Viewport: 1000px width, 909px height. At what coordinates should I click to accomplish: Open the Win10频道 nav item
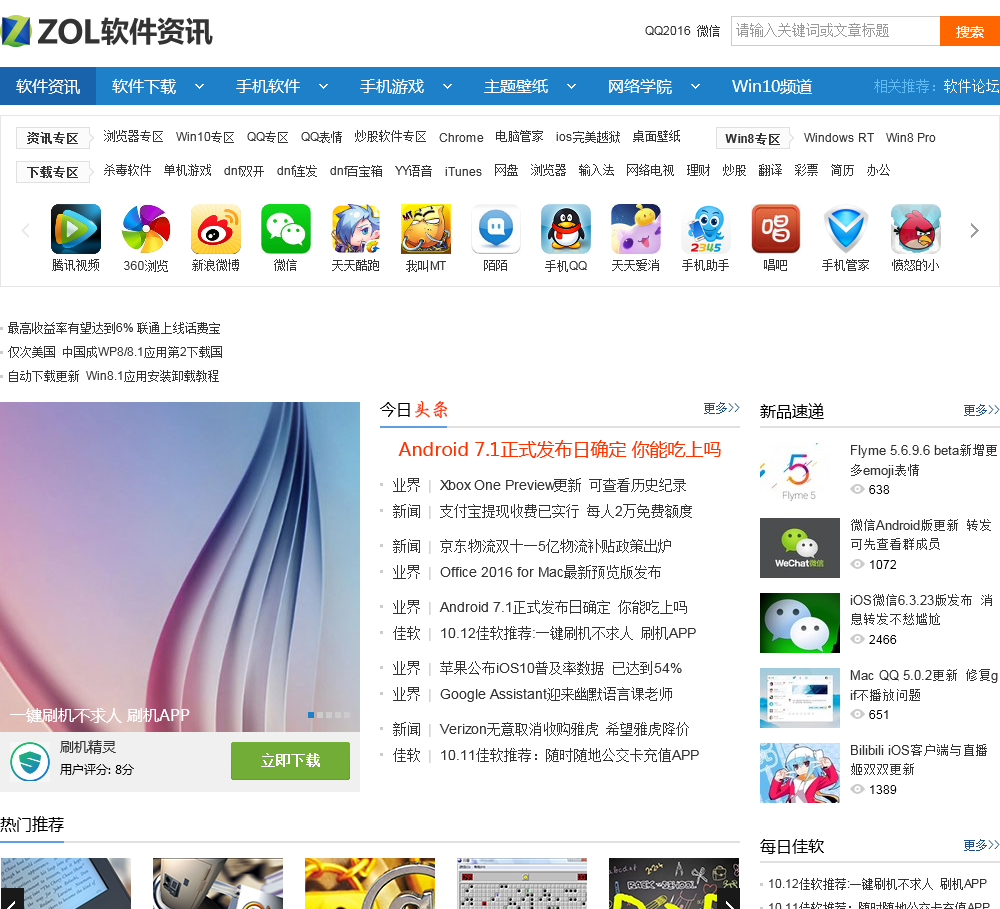coord(772,86)
